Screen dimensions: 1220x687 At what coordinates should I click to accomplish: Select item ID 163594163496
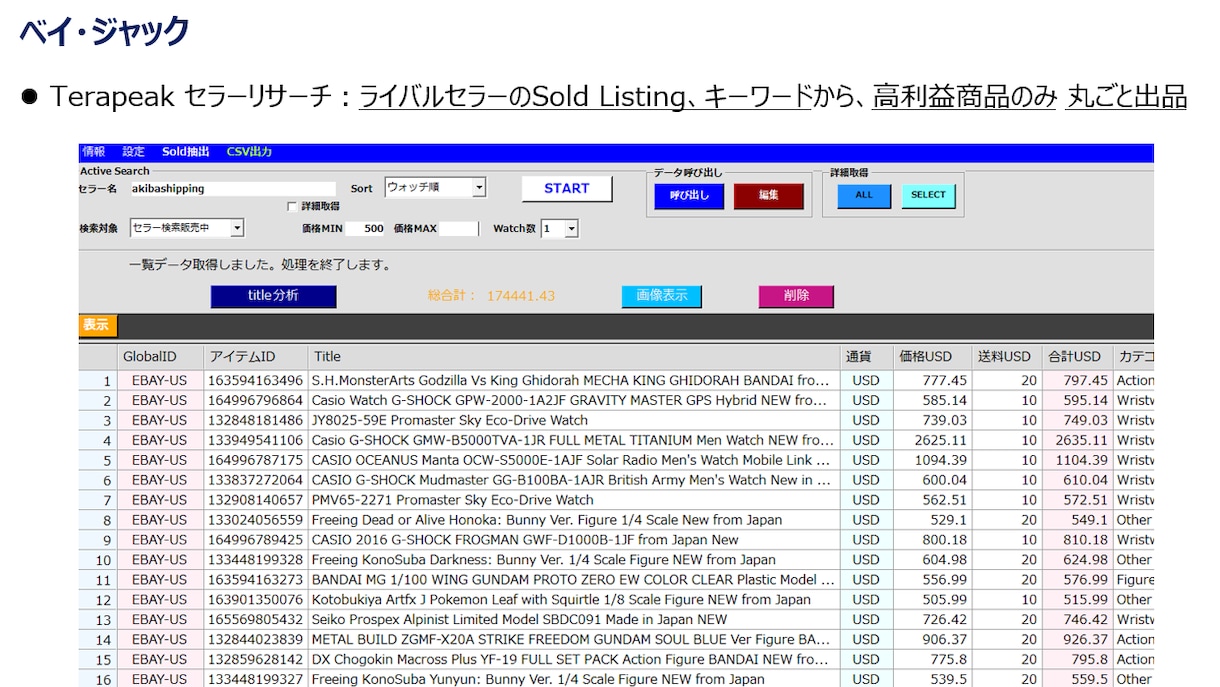pos(255,380)
